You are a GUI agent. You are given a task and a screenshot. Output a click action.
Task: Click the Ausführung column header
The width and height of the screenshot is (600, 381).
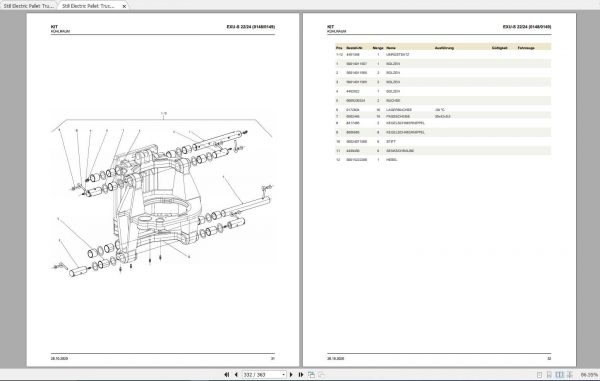pos(444,48)
